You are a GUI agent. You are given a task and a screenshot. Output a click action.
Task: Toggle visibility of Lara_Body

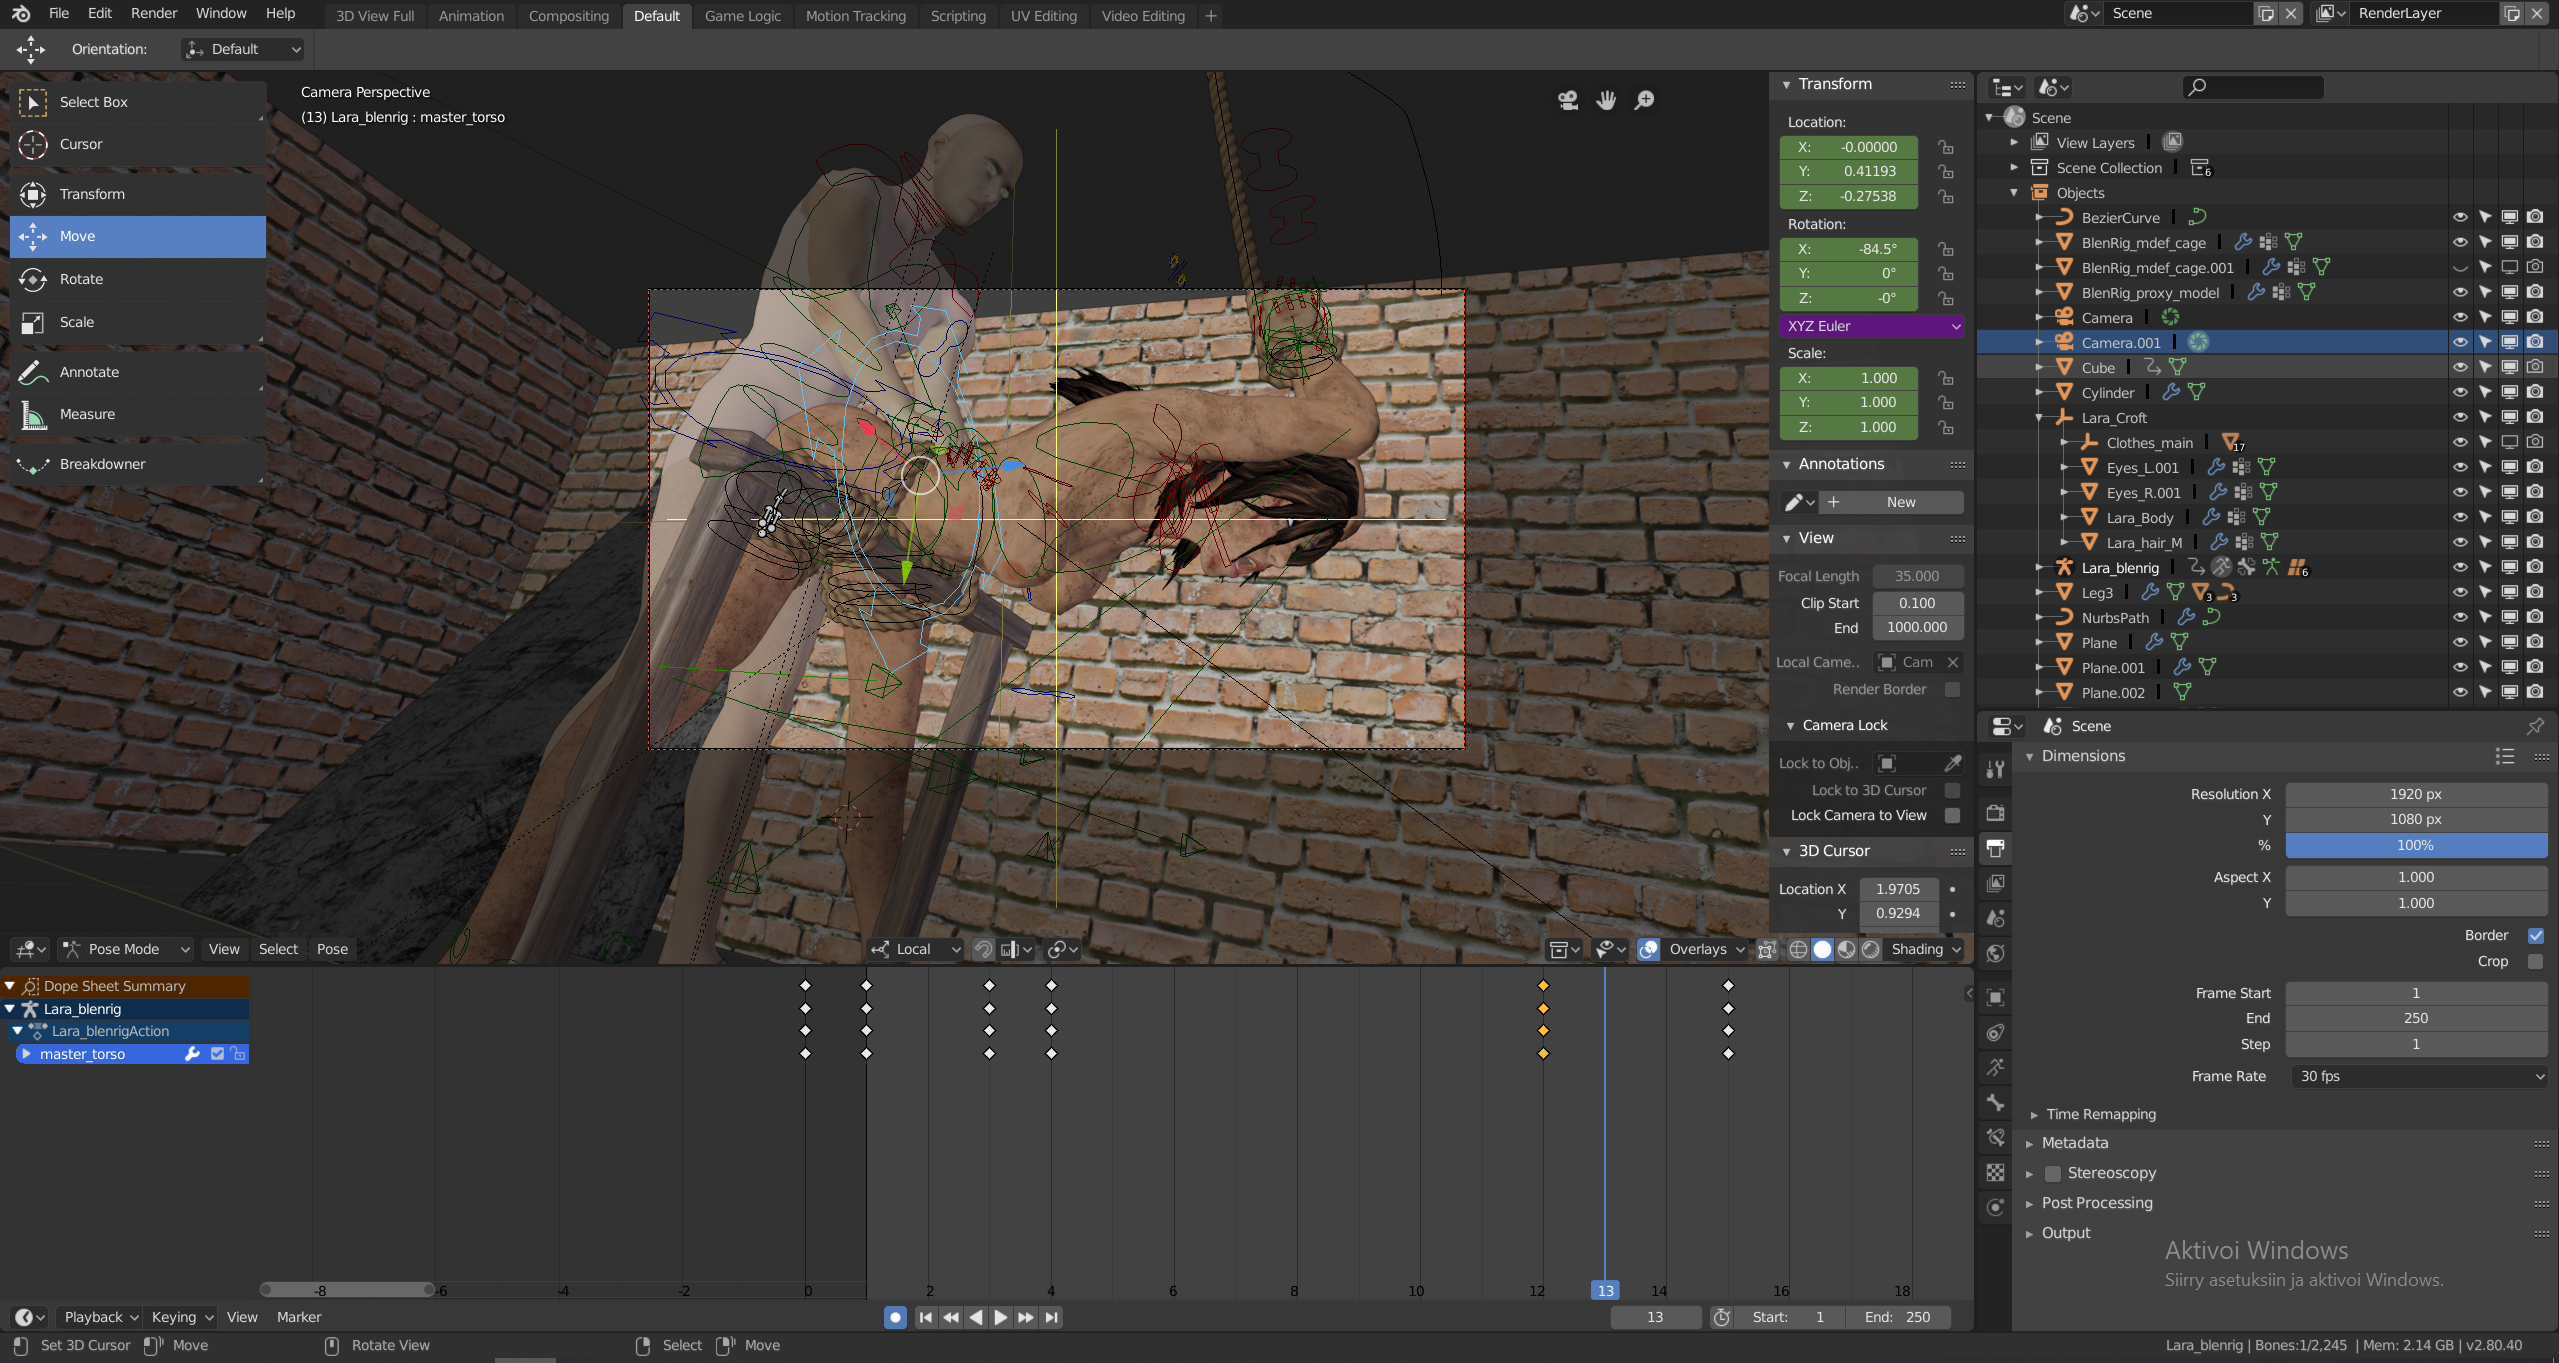(x=2460, y=517)
